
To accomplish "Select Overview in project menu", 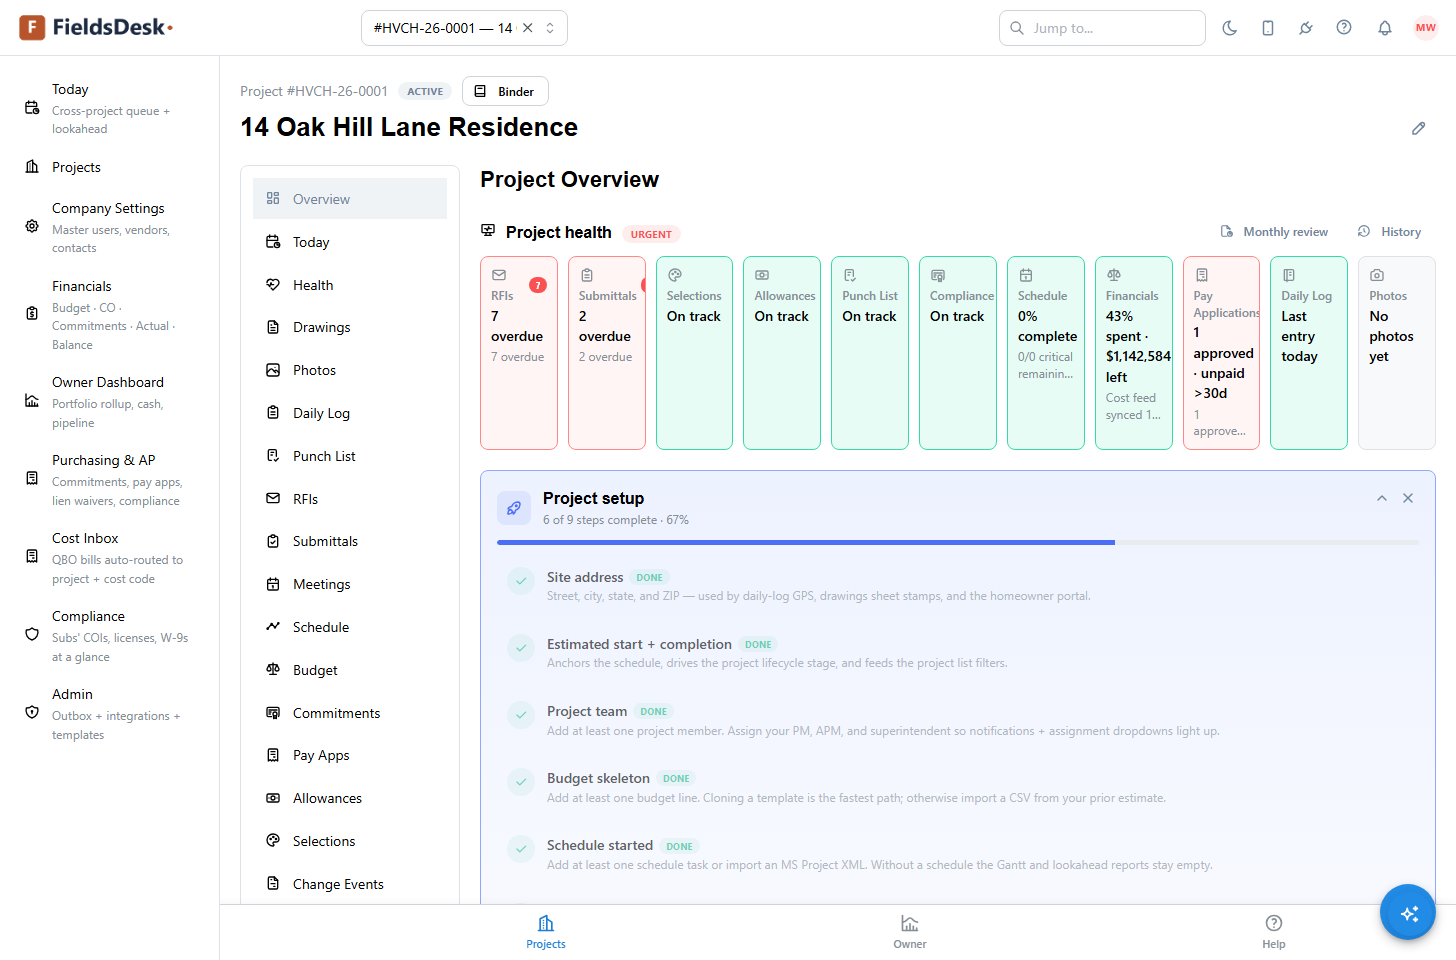I will (x=350, y=199).
